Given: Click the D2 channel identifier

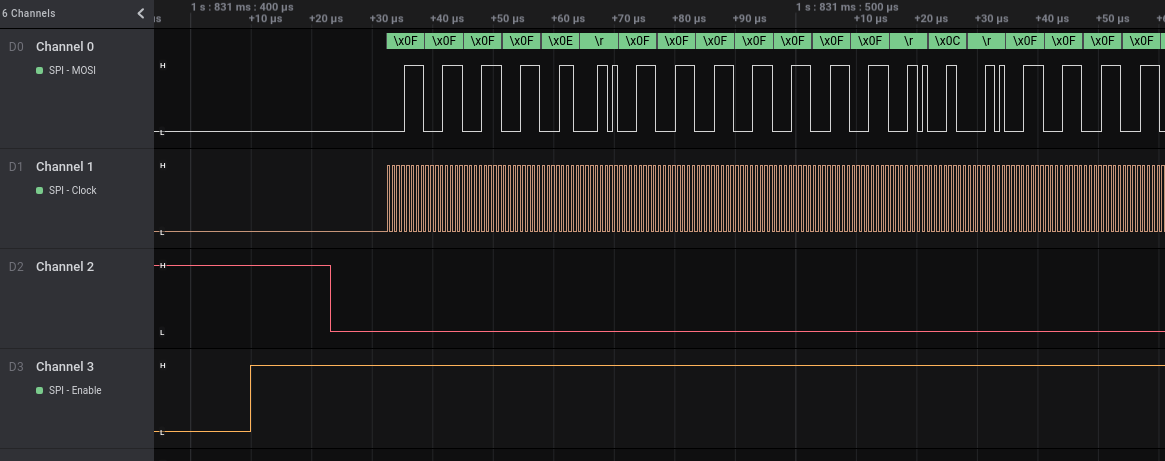Looking at the screenshot, I should (x=15, y=267).
